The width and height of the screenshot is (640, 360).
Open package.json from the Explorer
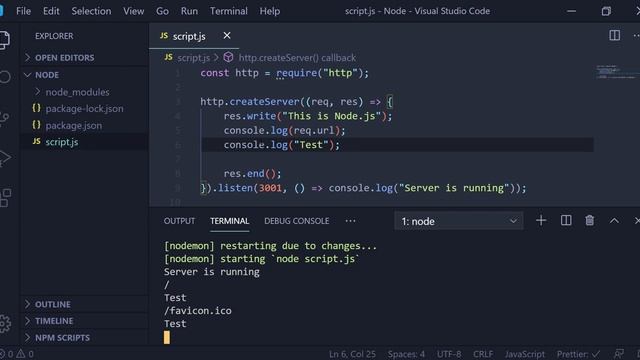click(73, 125)
